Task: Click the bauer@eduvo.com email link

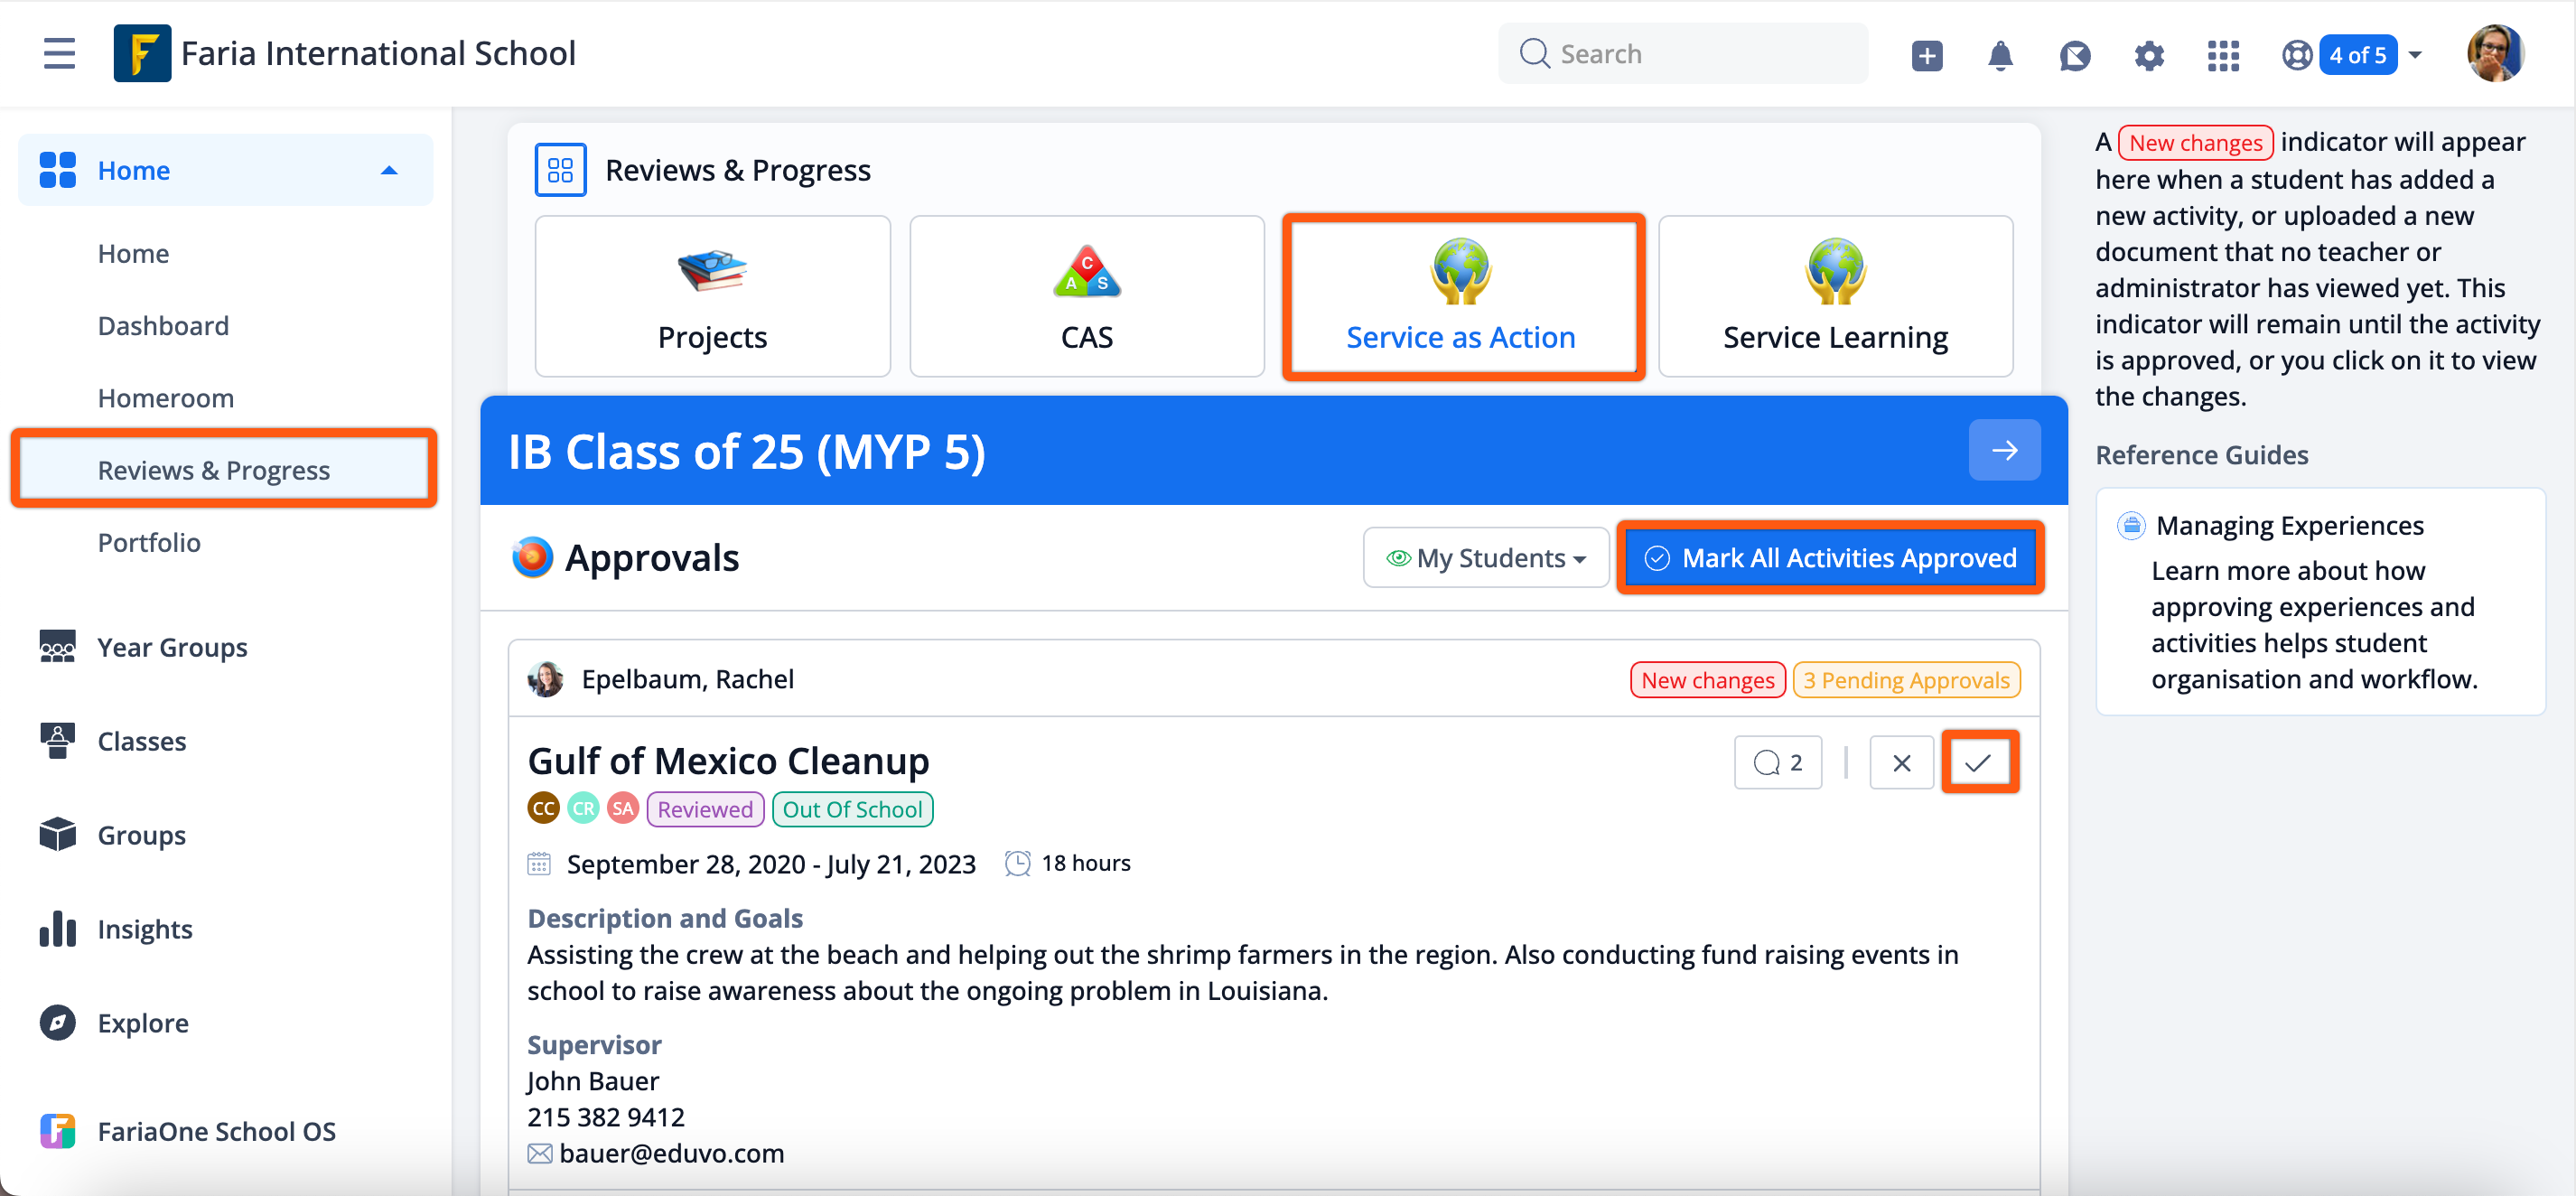Action: click(671, 1154)
